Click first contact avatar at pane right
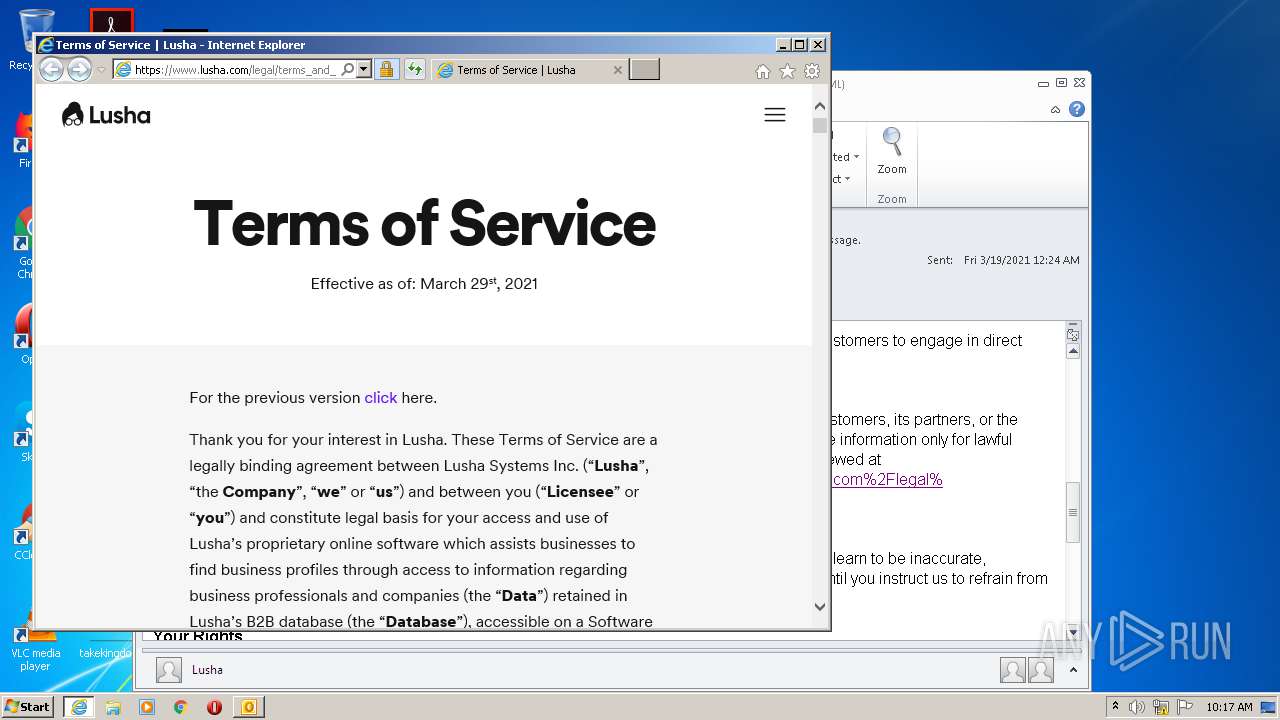The width and height of the screenshot is (1280, 720). [x=1013, y=670]
